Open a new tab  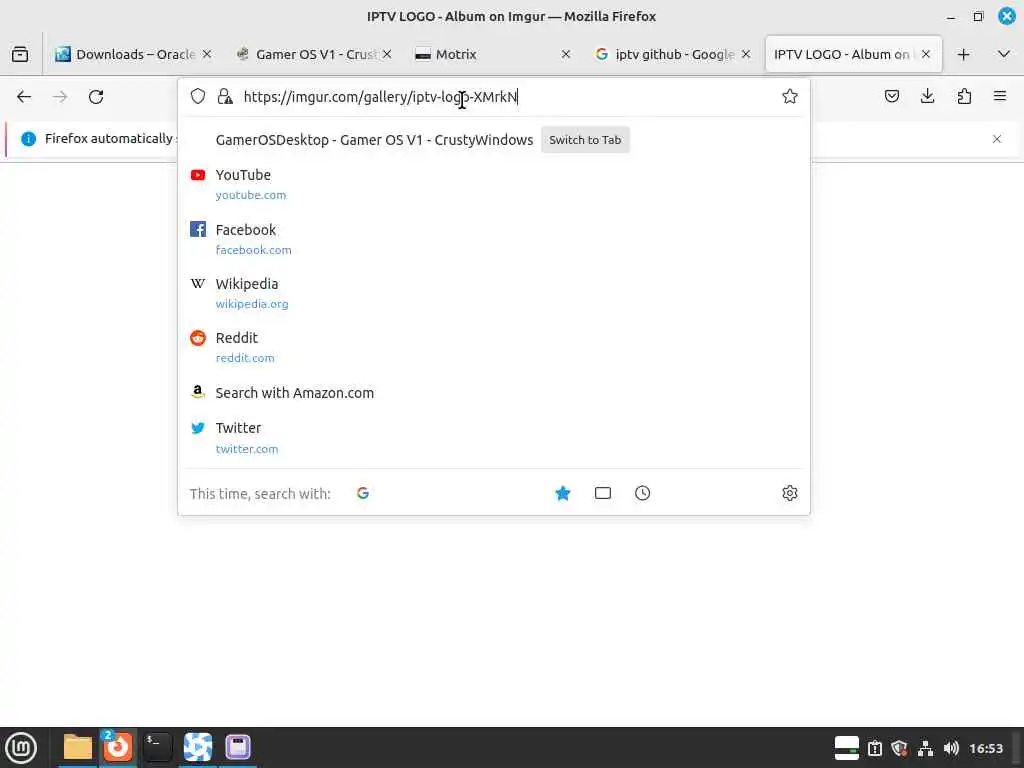(x=963, y=54)
